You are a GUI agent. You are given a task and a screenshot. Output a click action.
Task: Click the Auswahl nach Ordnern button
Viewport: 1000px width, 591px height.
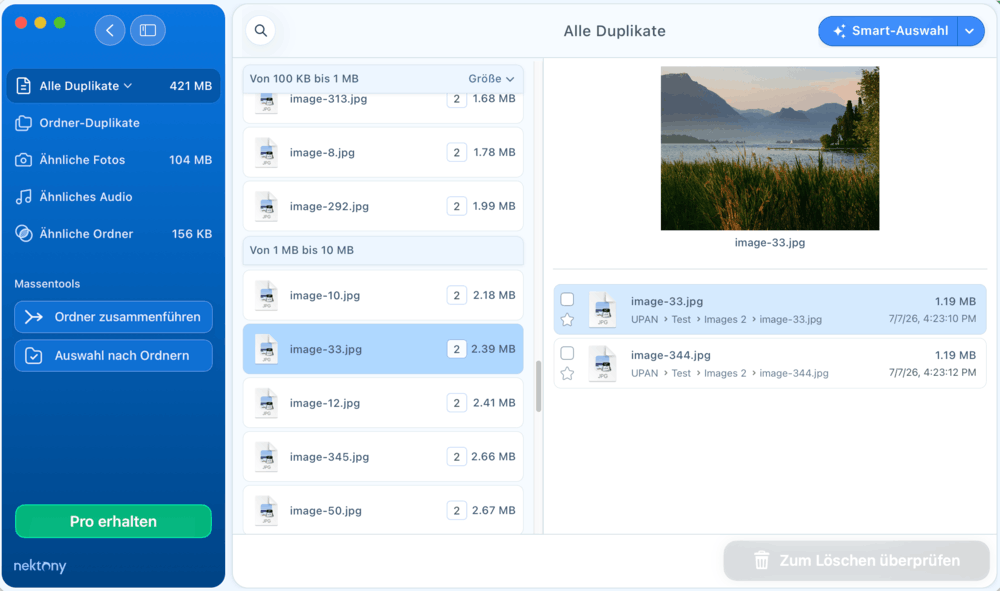114,356
